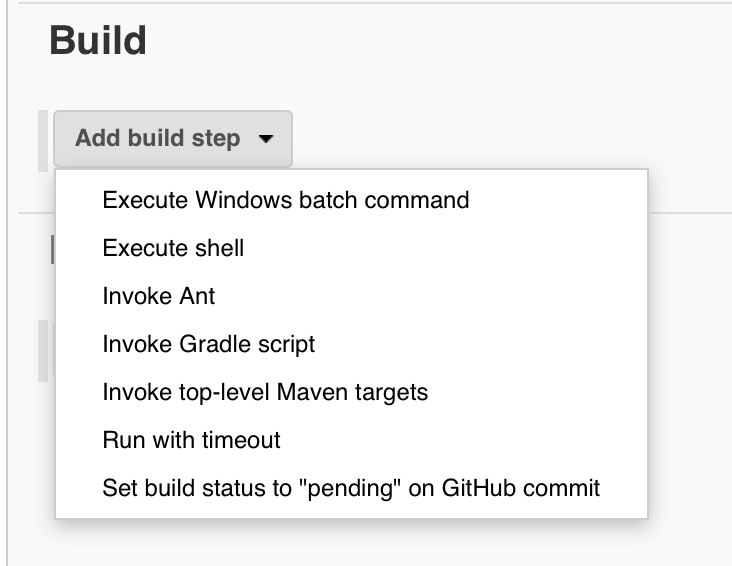Click the black caret next to Add build step
Screen dimensions: 732x566
point(265,139)
